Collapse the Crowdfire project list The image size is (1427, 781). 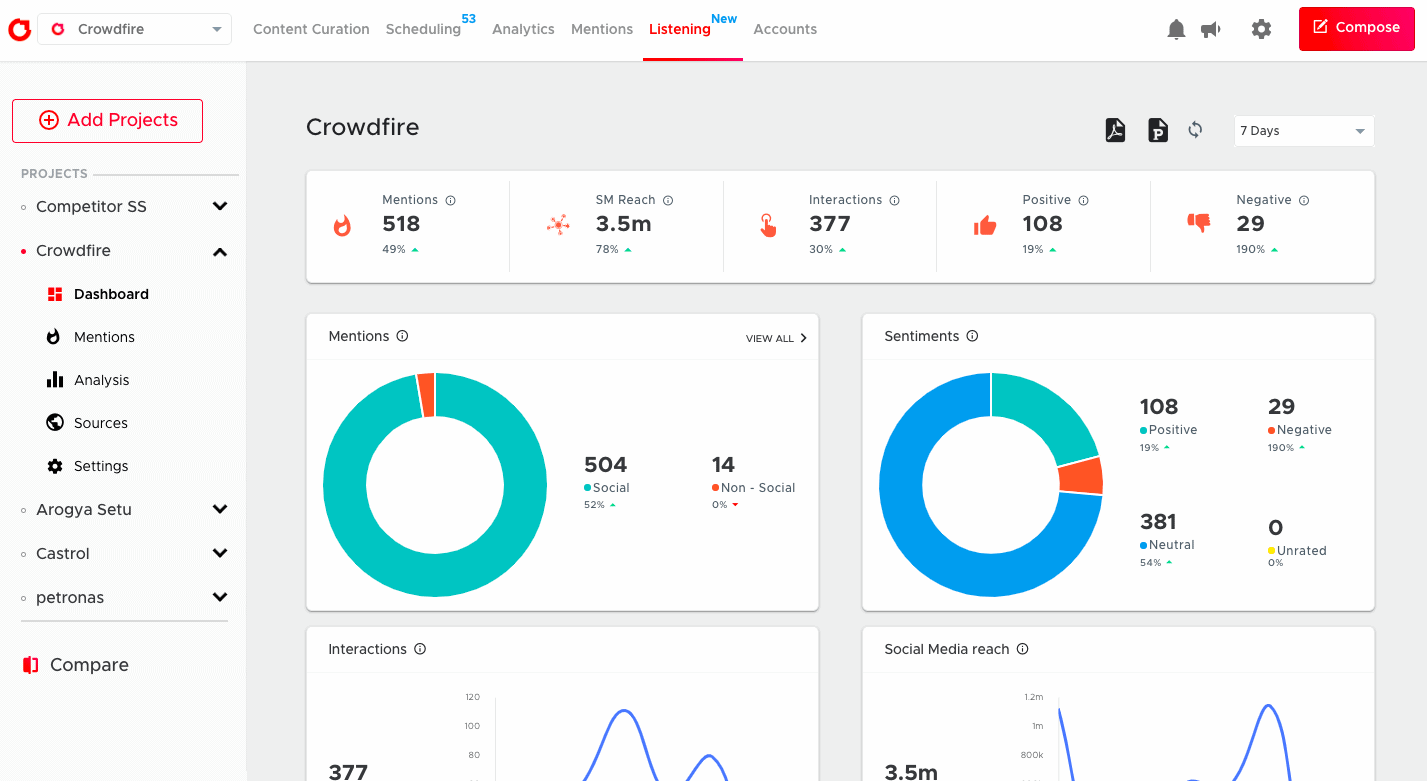tap(219, 251)
